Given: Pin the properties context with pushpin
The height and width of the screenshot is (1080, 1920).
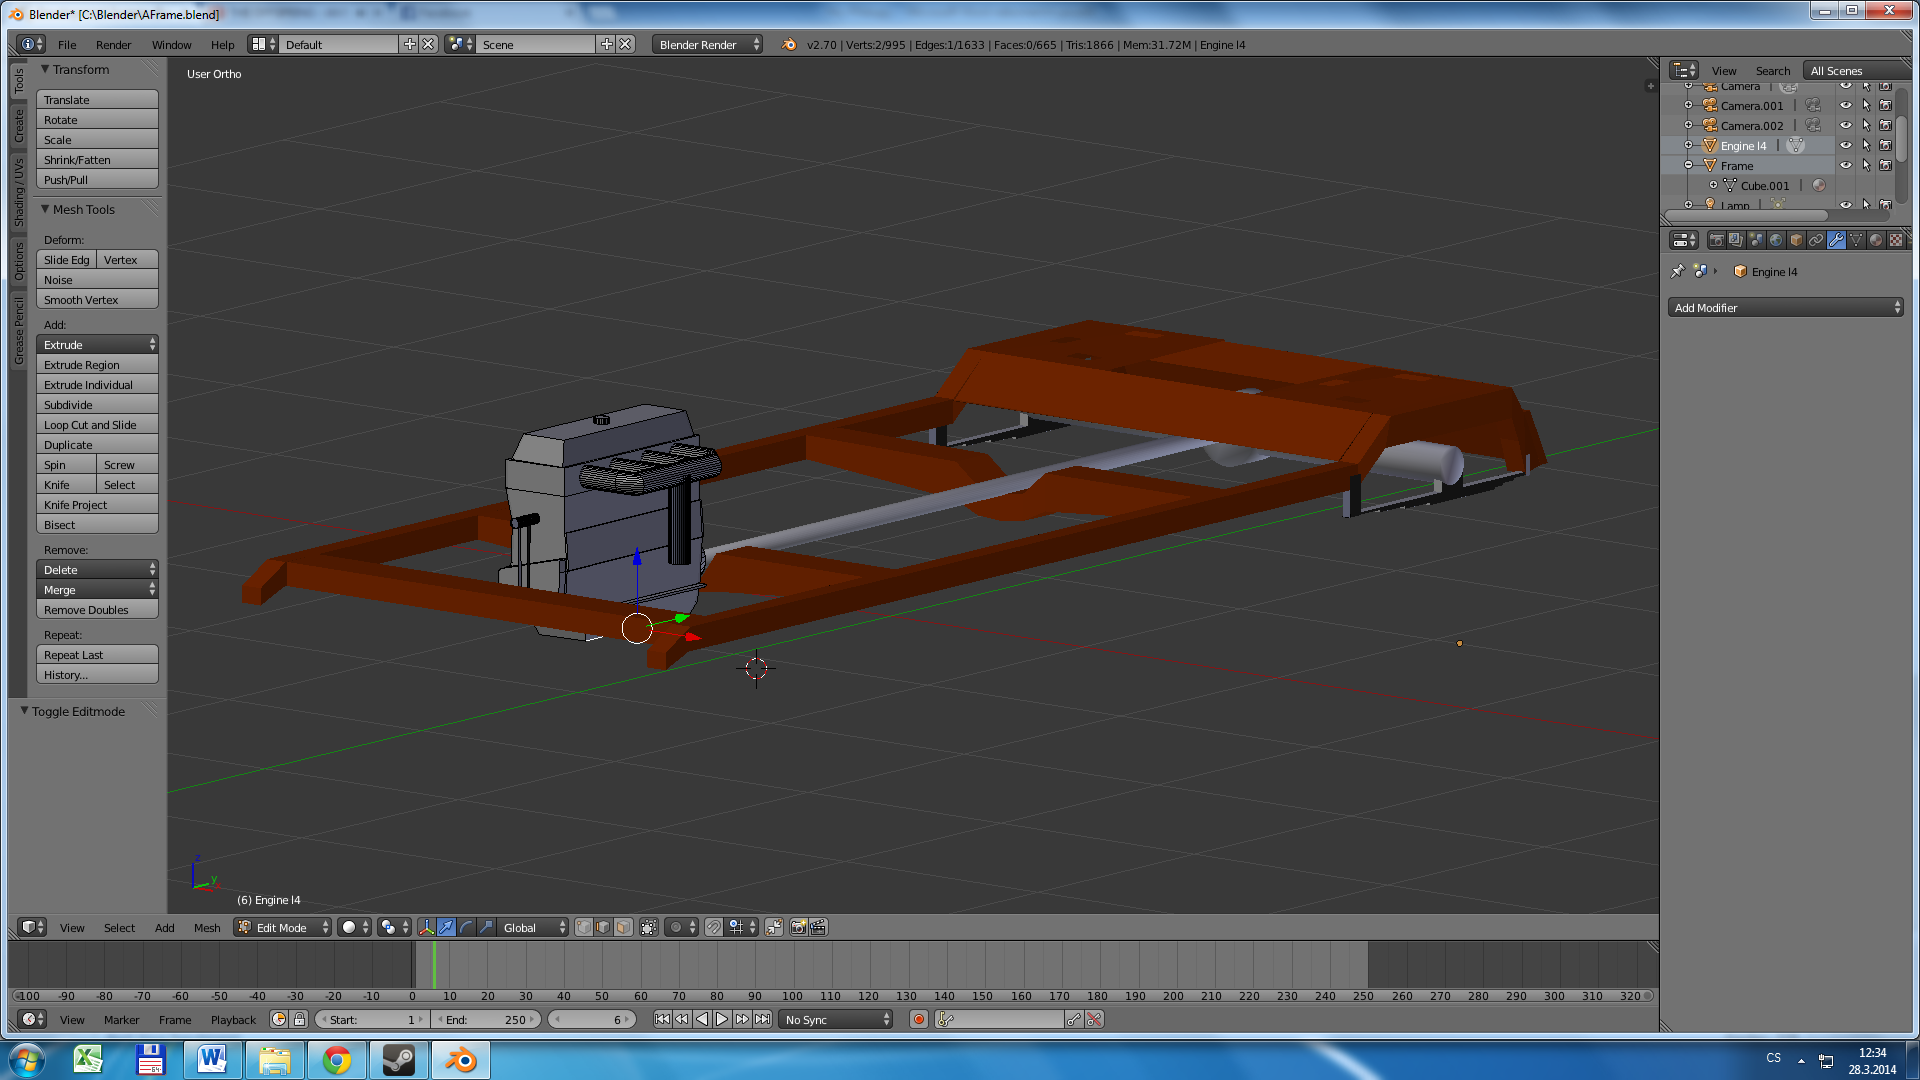Looking at the screenshot, I should point(1678,271).
